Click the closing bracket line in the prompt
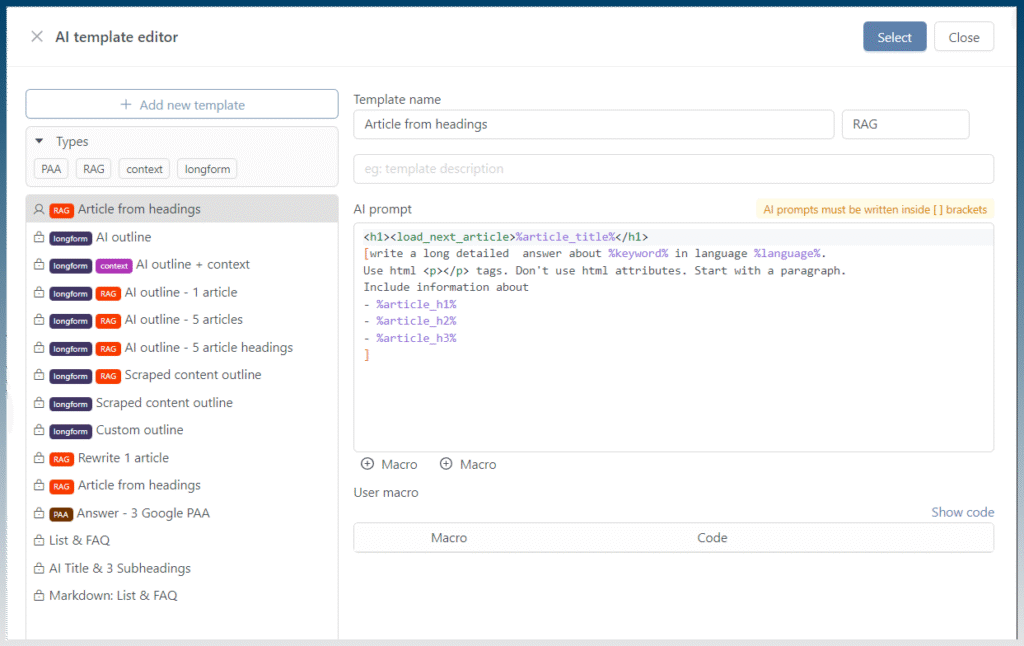The width and height of the screenshot is (1024, 646). coord(367,355)
